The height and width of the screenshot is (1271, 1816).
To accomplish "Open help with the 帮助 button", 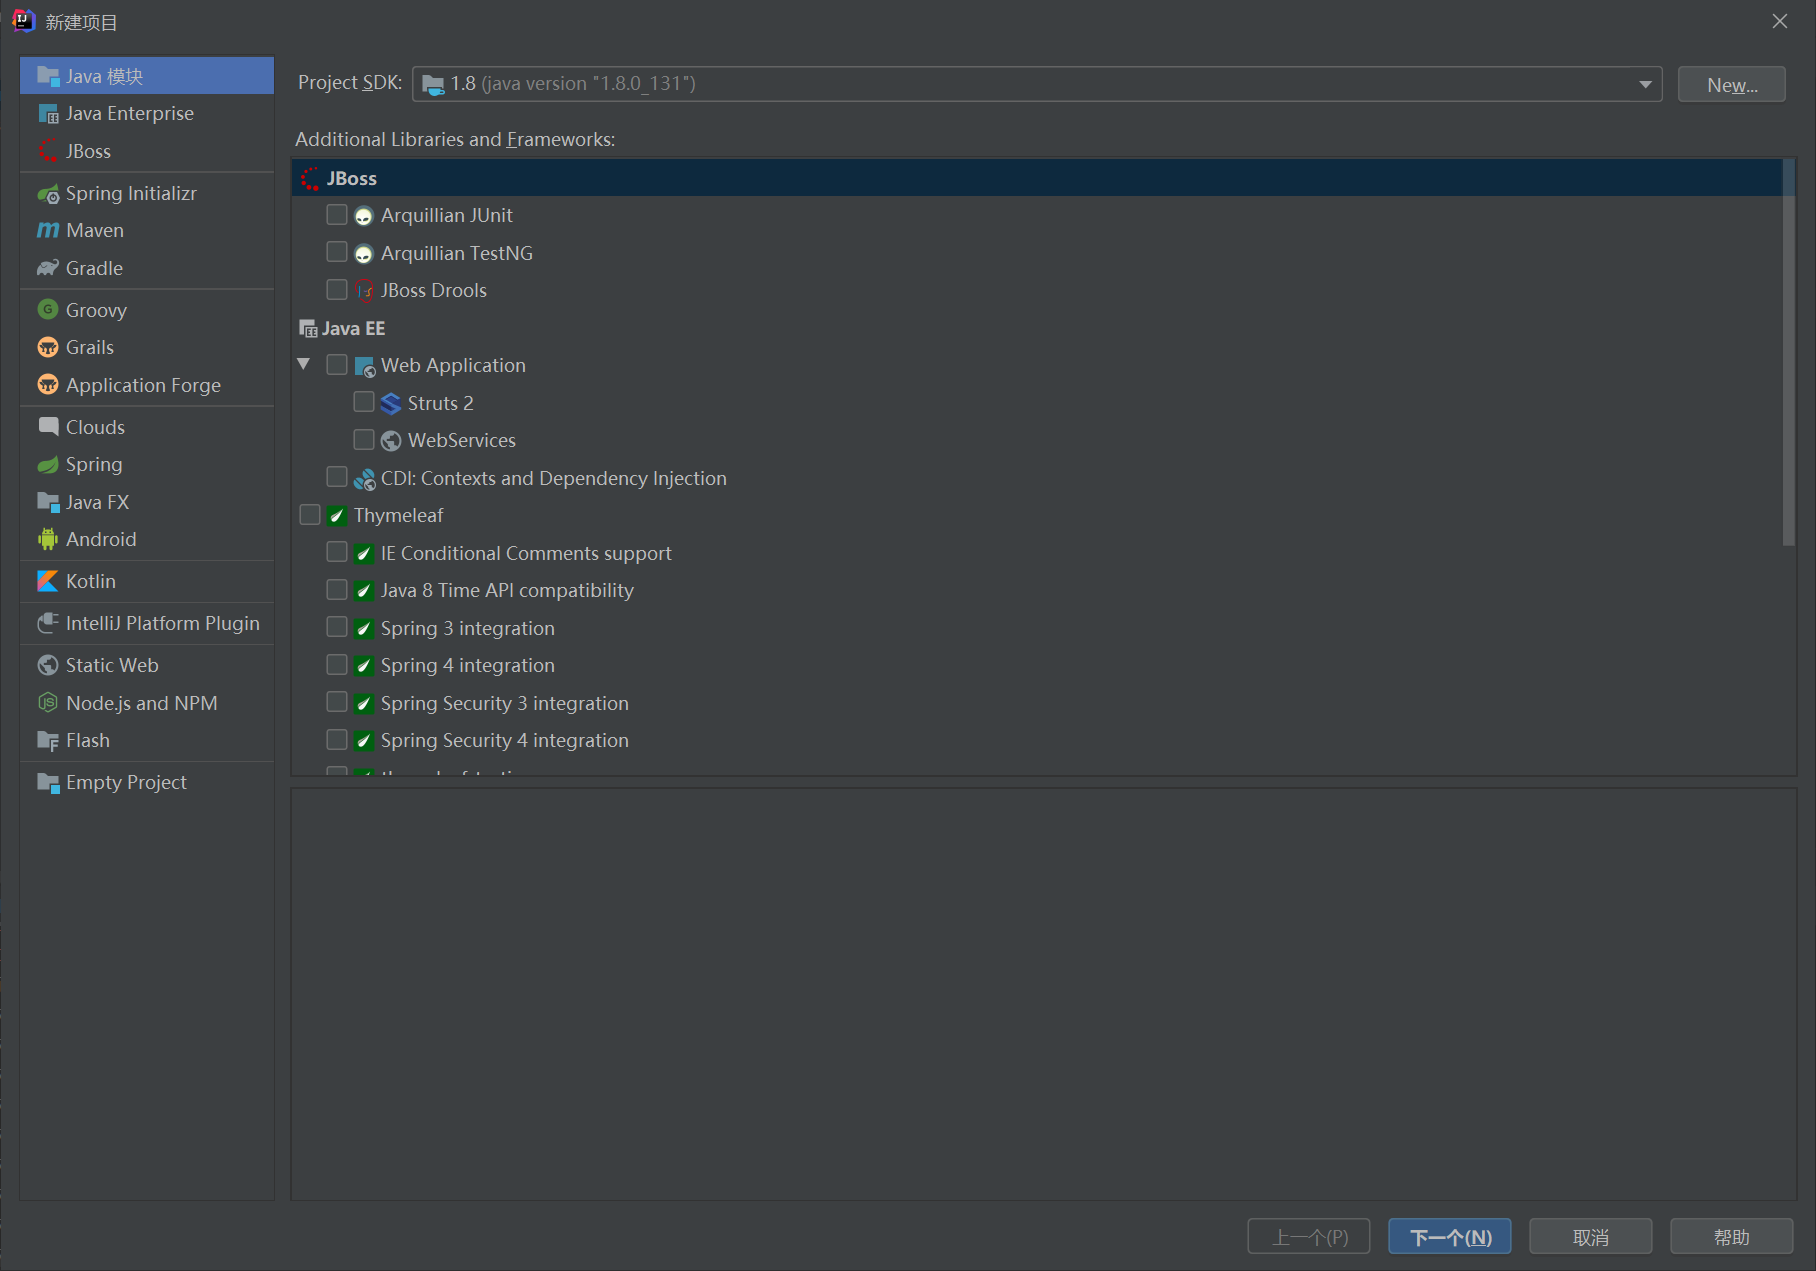I will (1731, 1237).
